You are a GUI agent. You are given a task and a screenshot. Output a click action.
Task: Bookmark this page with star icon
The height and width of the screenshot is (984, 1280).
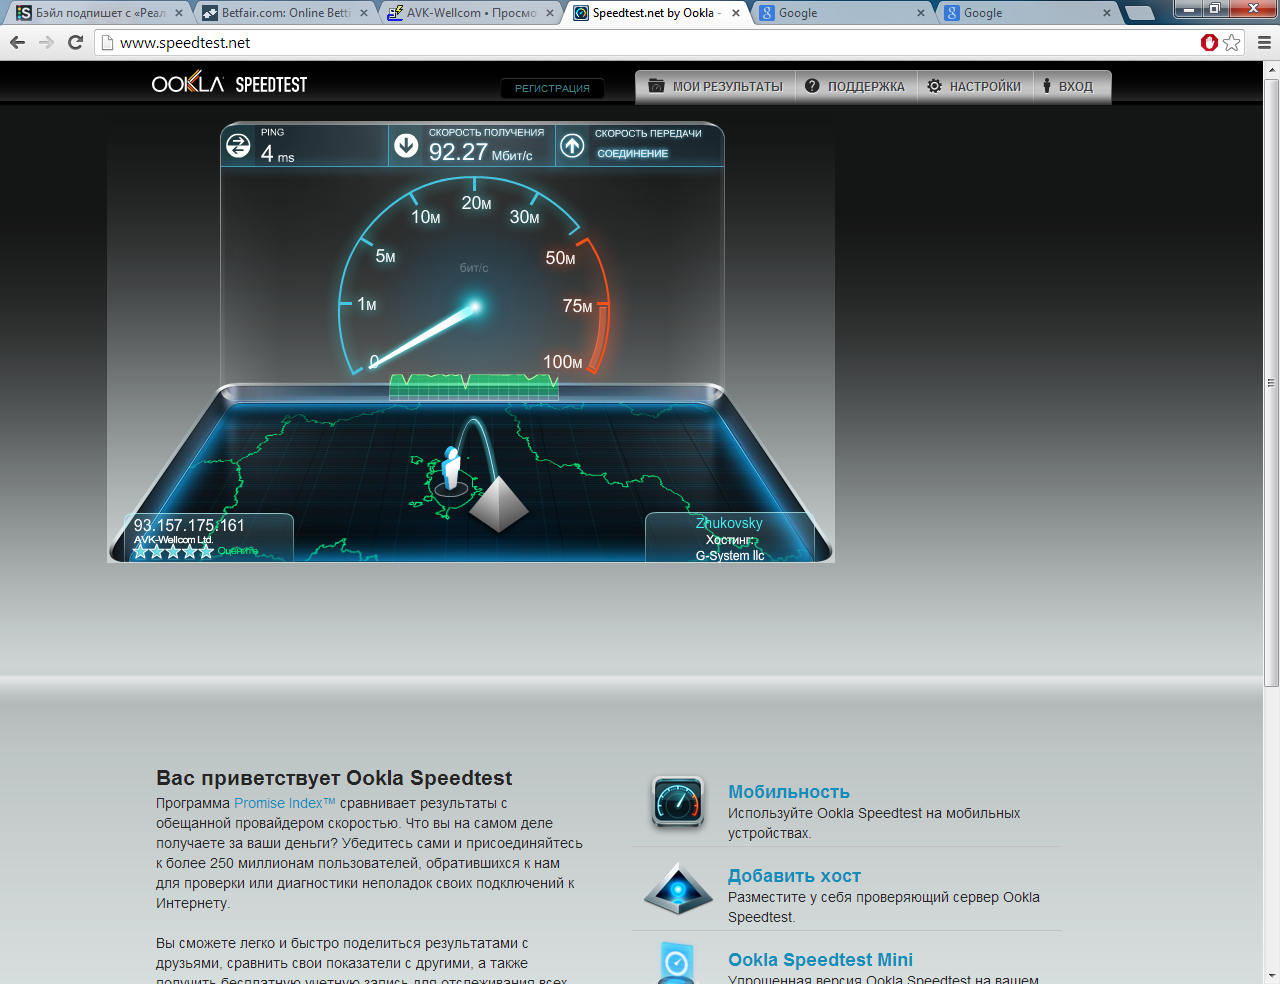click(1232, 42)
